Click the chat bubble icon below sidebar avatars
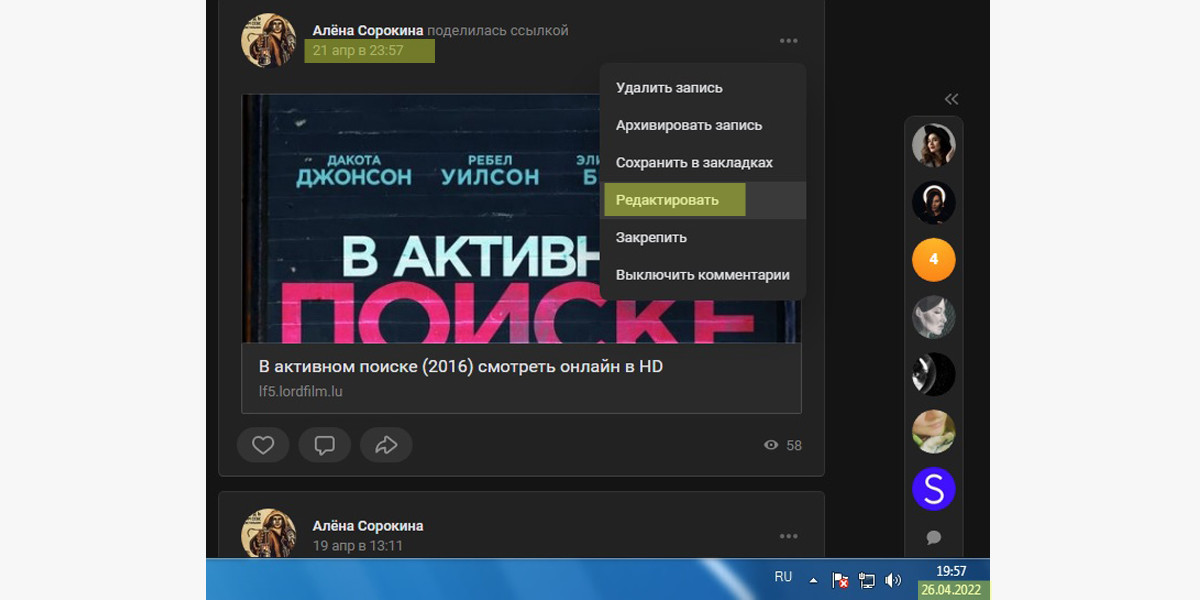Viewport: 1200px width, 600px height. tap(934, 537)
